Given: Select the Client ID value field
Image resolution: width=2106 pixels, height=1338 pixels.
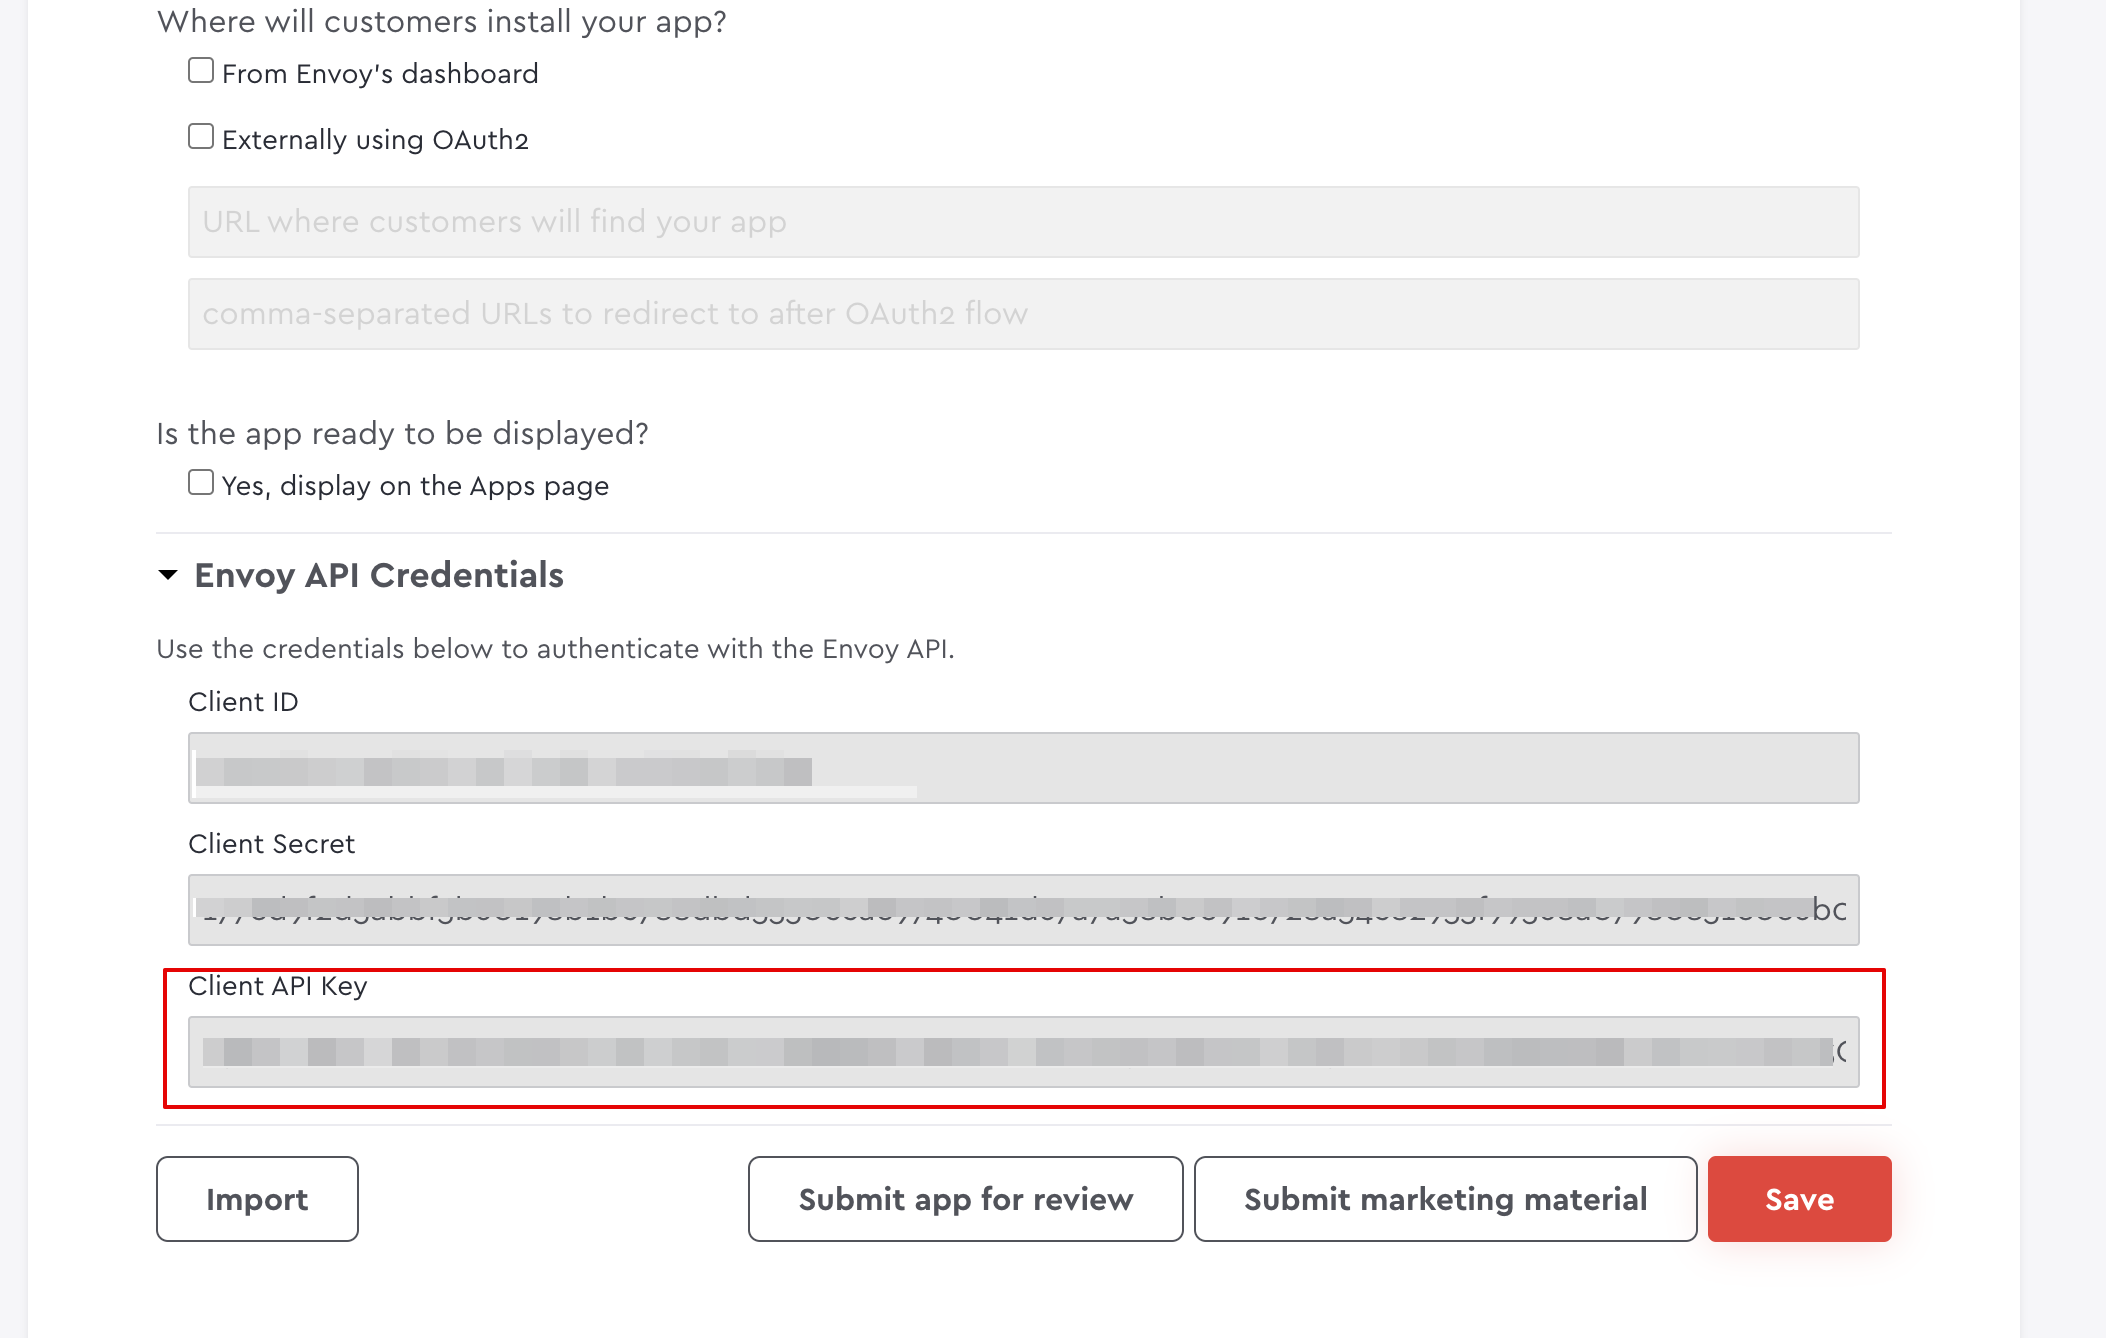Looking at the screenshot, I should tap(1023, 768).
